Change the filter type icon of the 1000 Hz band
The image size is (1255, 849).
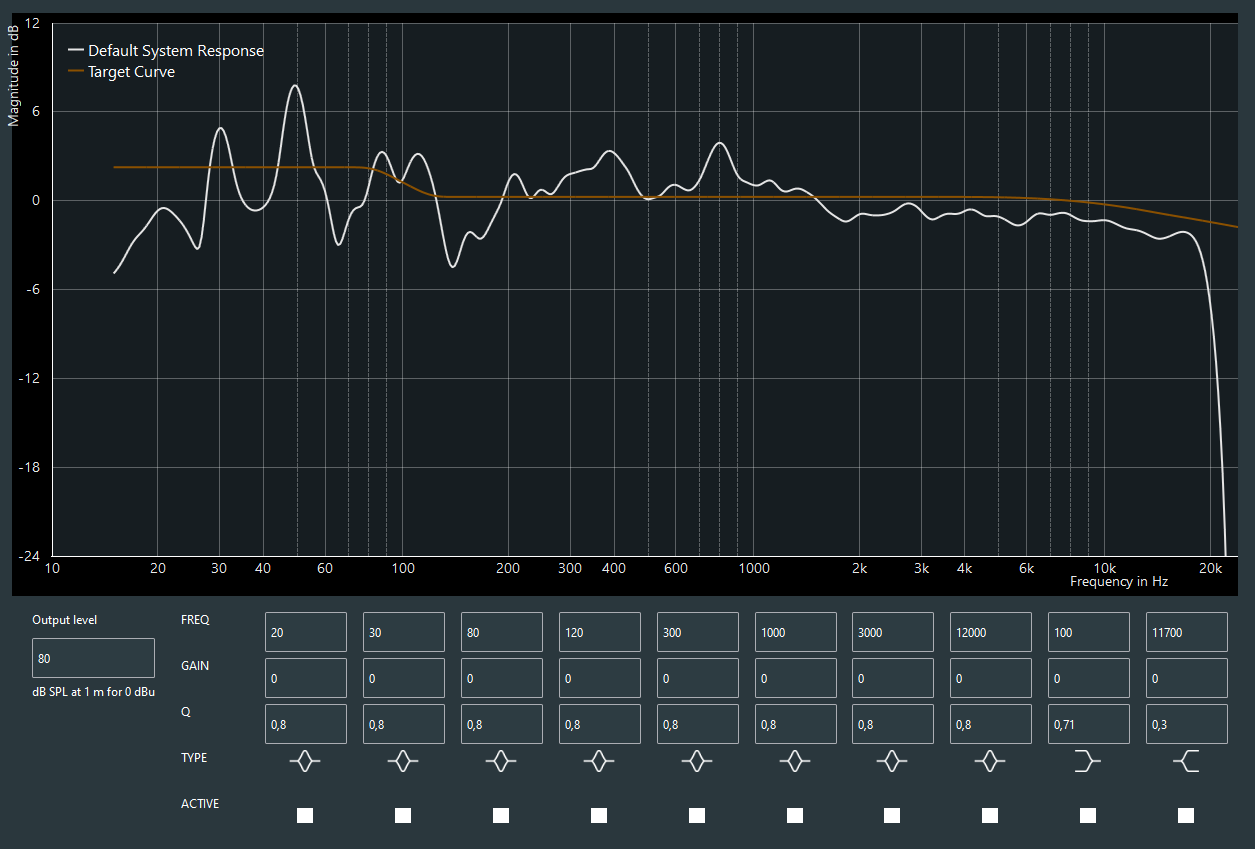(795, 762)
